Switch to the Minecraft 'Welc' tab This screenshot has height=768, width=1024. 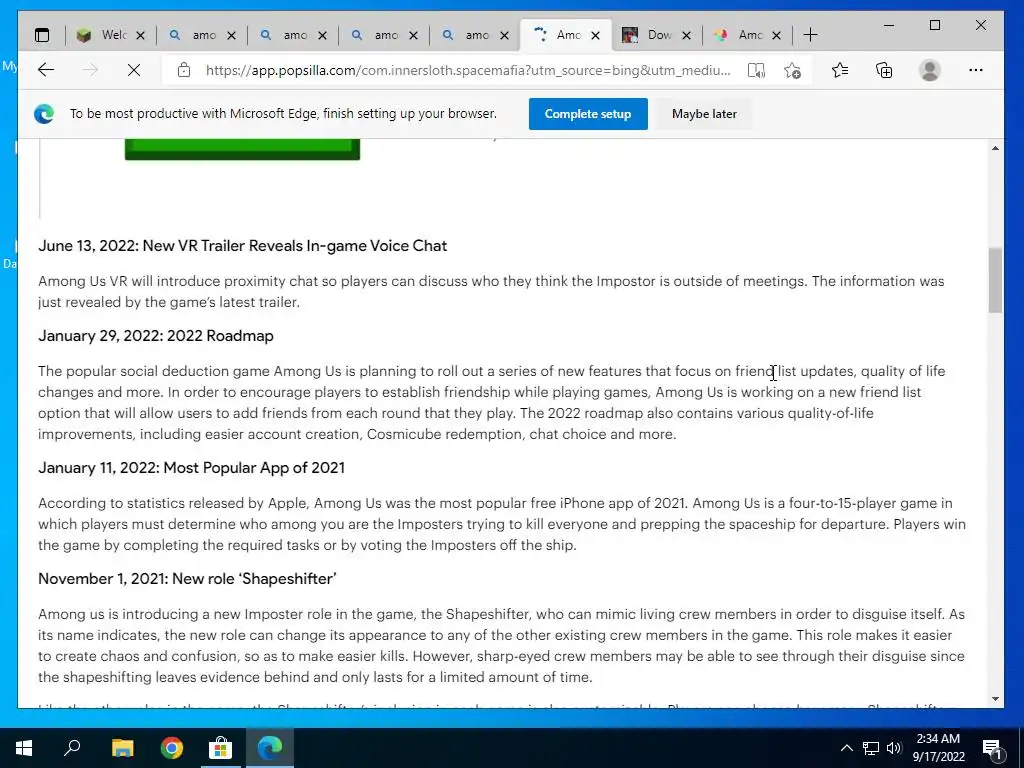click(111, 35)
